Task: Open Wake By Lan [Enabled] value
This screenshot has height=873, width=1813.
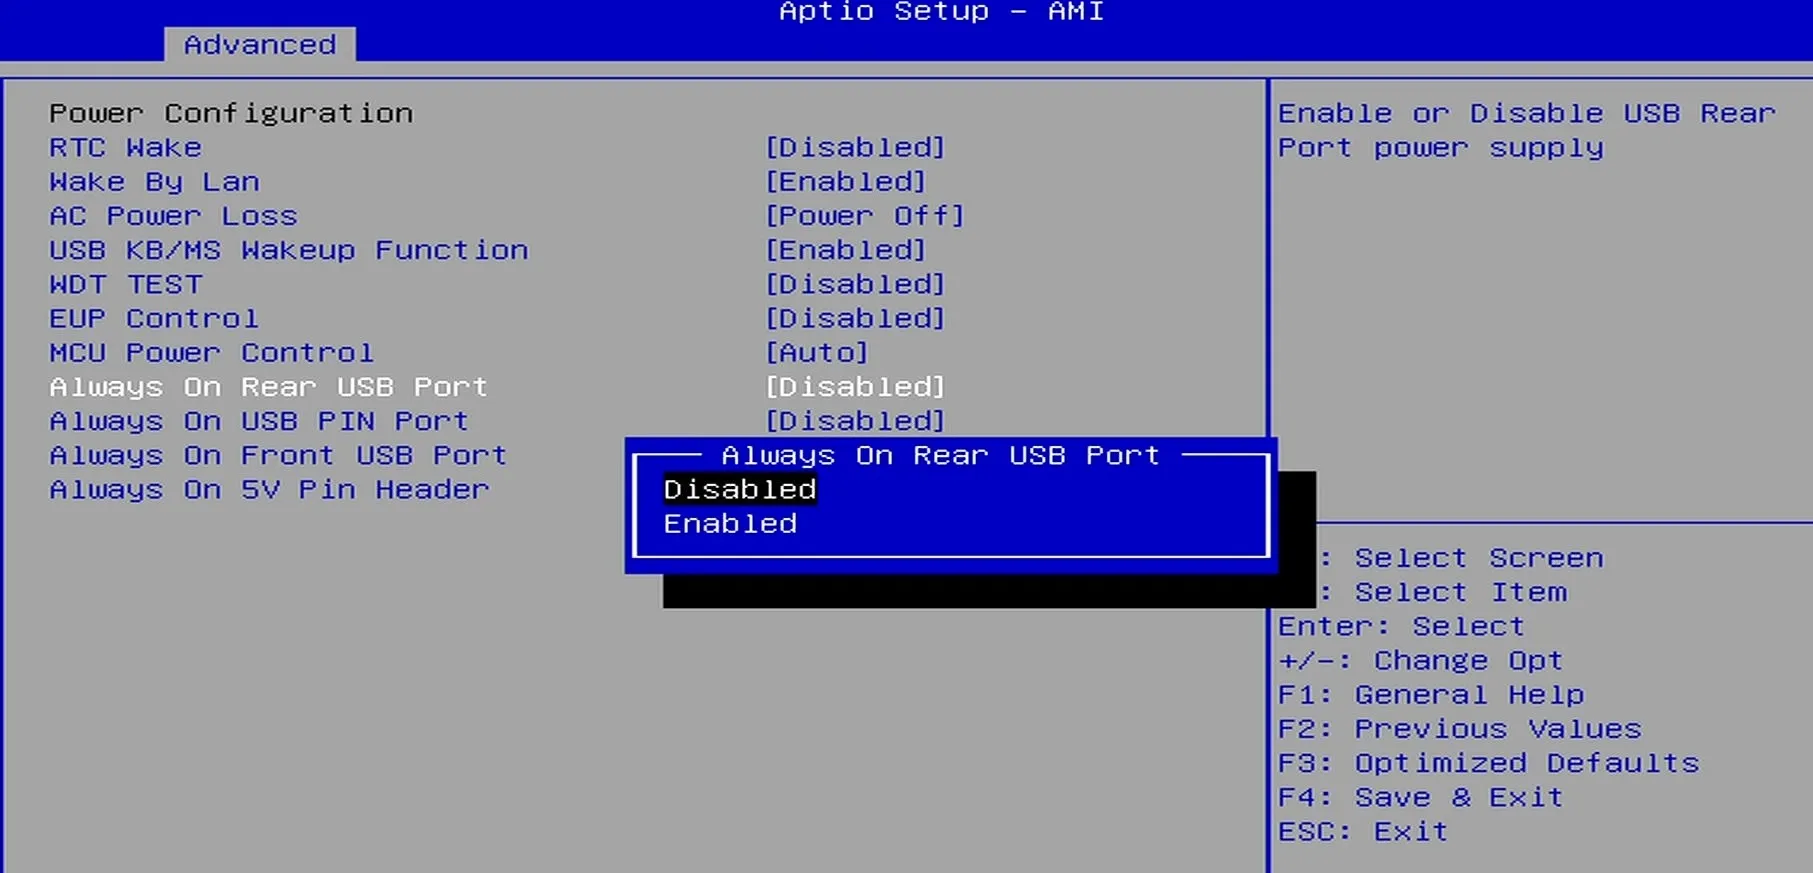Action: [846, 182]
